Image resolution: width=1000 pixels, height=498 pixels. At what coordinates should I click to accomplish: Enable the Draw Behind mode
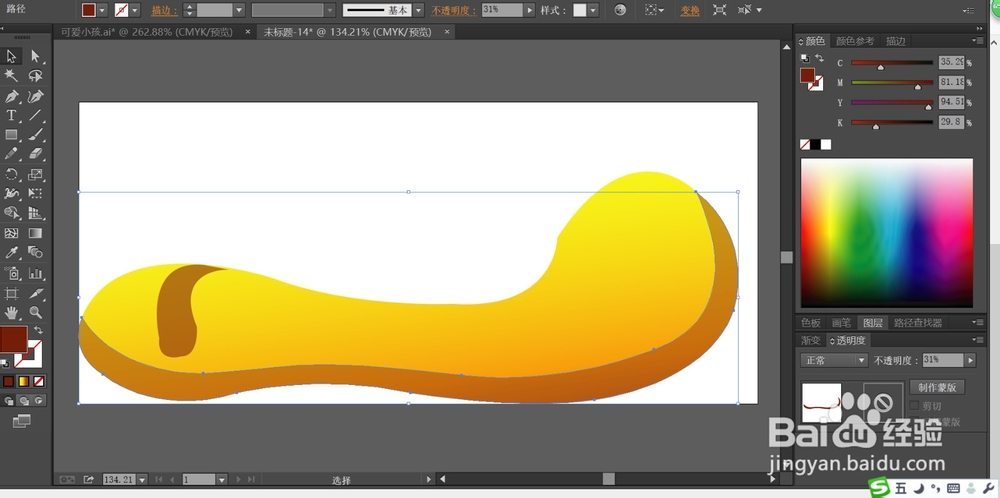click(x=24, y=400)
